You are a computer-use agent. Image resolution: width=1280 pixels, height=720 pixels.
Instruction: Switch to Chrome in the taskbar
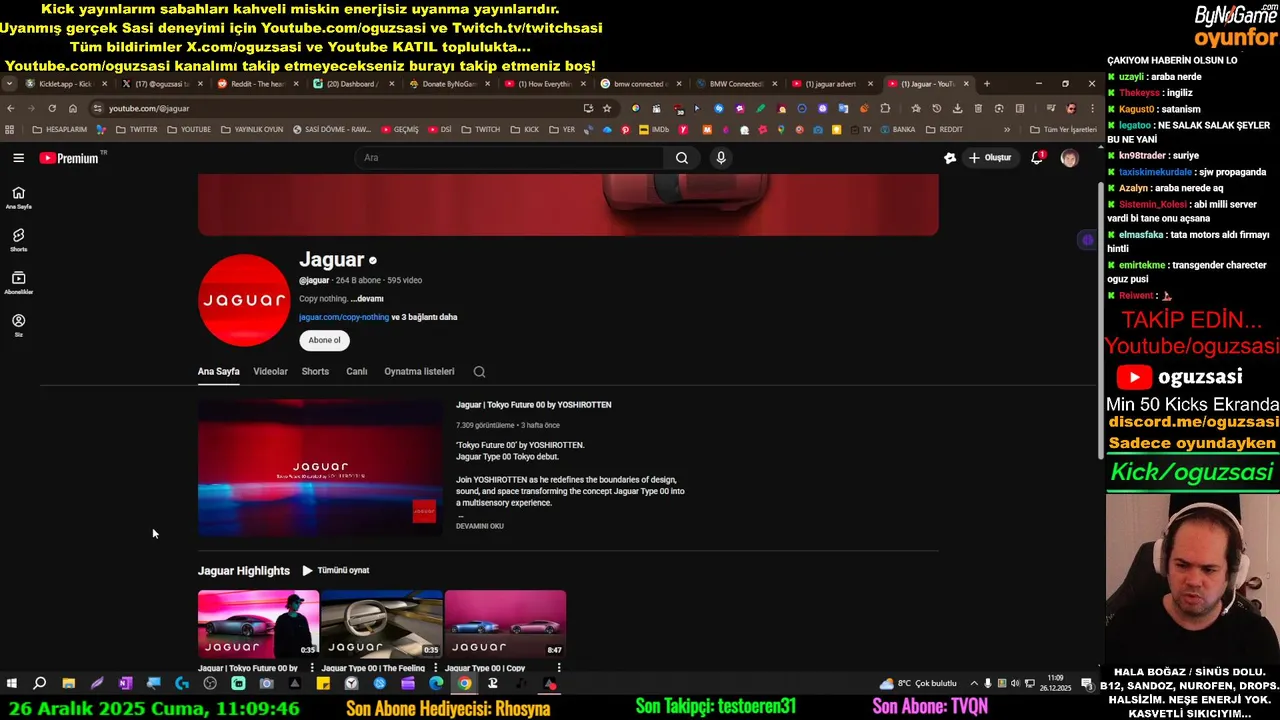coord(464,684)
